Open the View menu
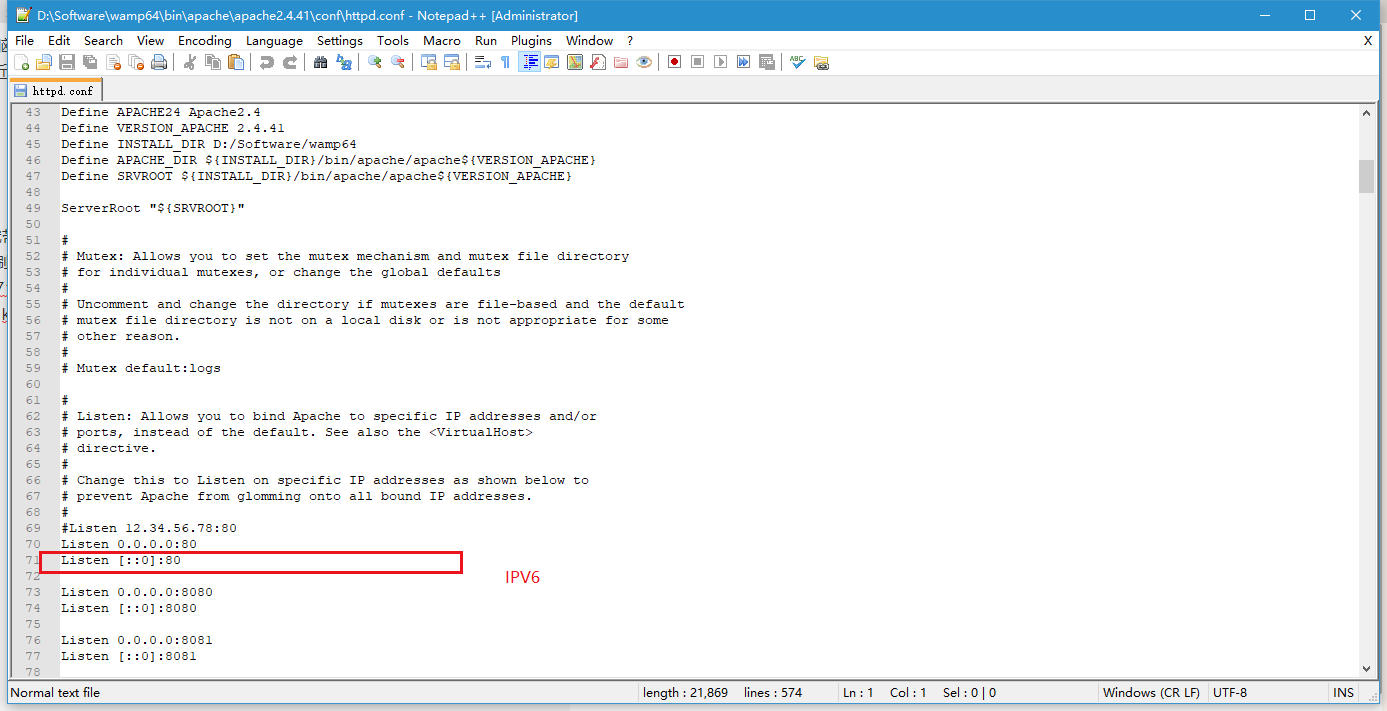 (x=150, y=41)
